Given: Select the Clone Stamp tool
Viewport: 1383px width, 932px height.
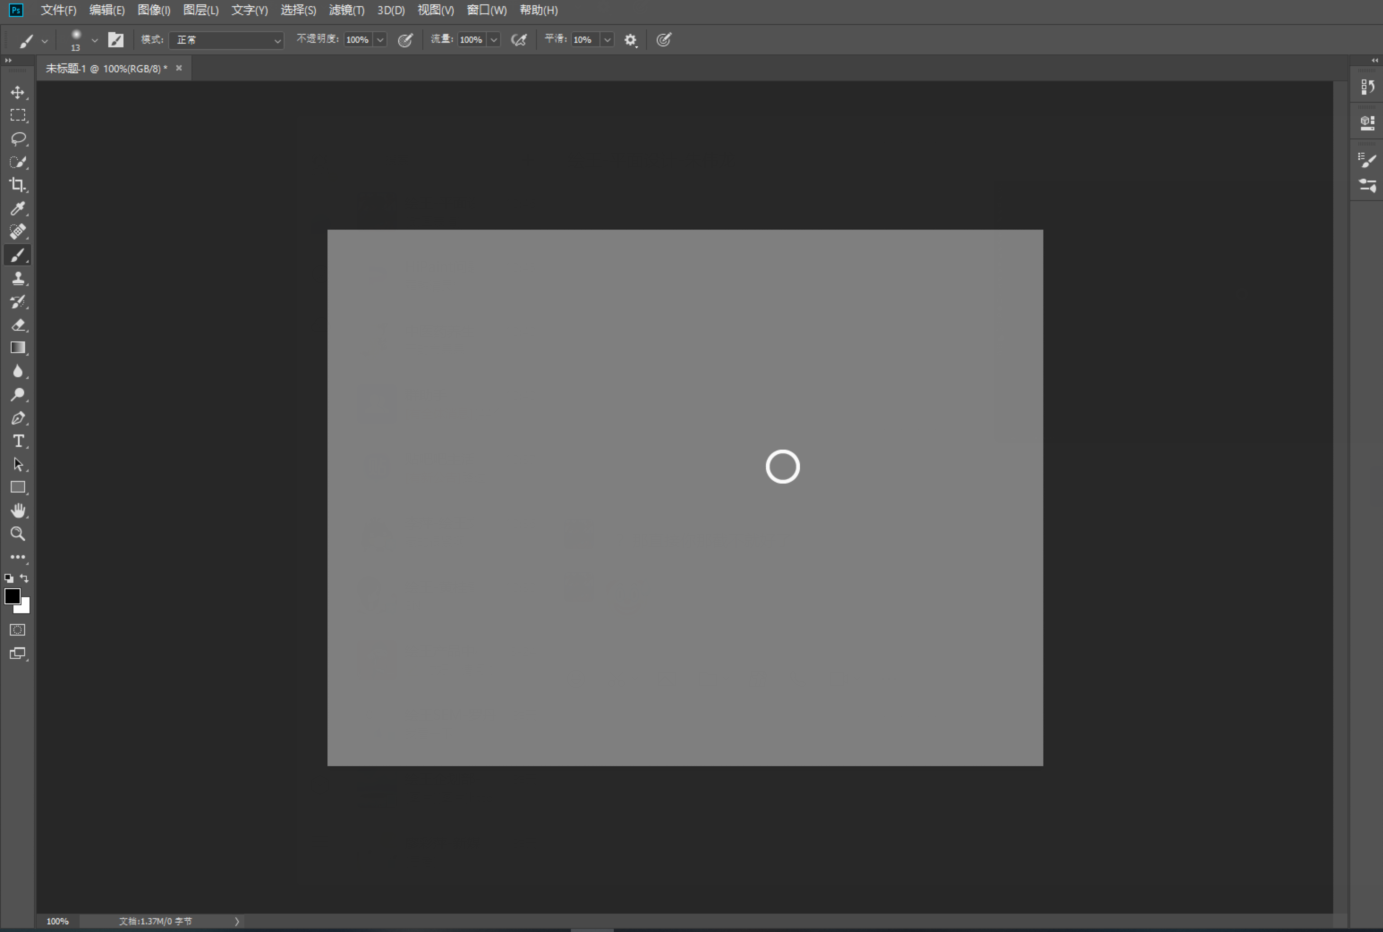Looking at the screenshot, I should [x=18, y=278].
